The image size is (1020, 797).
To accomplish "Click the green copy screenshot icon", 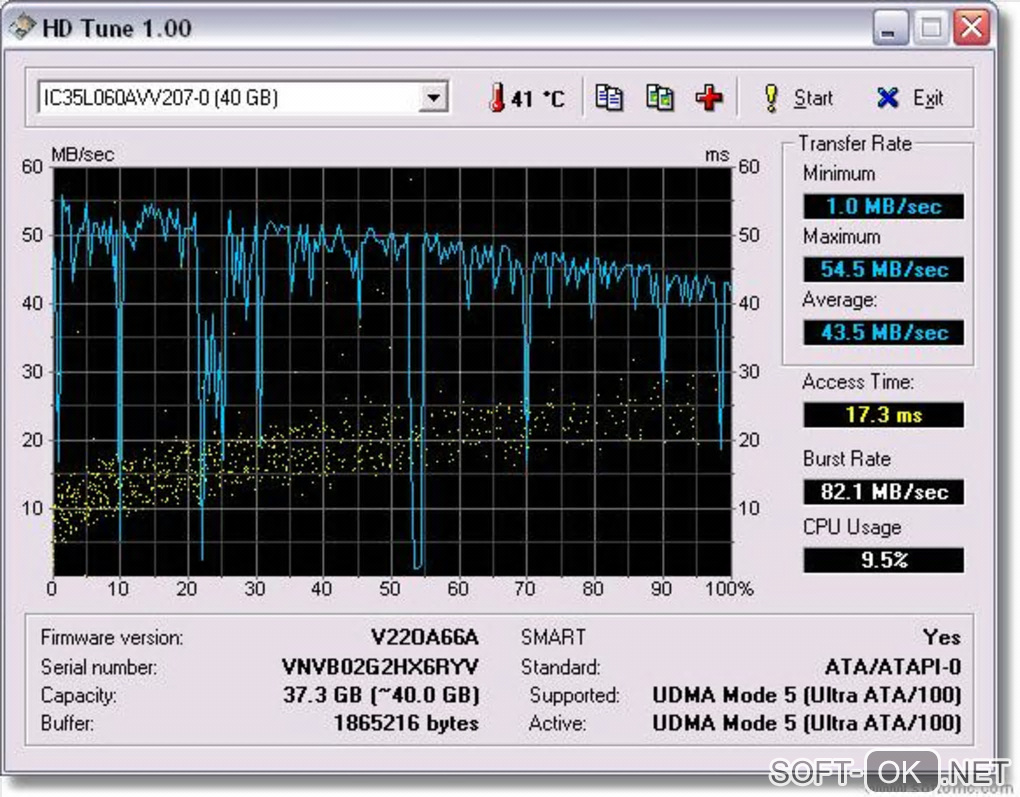I will point(660,98).
